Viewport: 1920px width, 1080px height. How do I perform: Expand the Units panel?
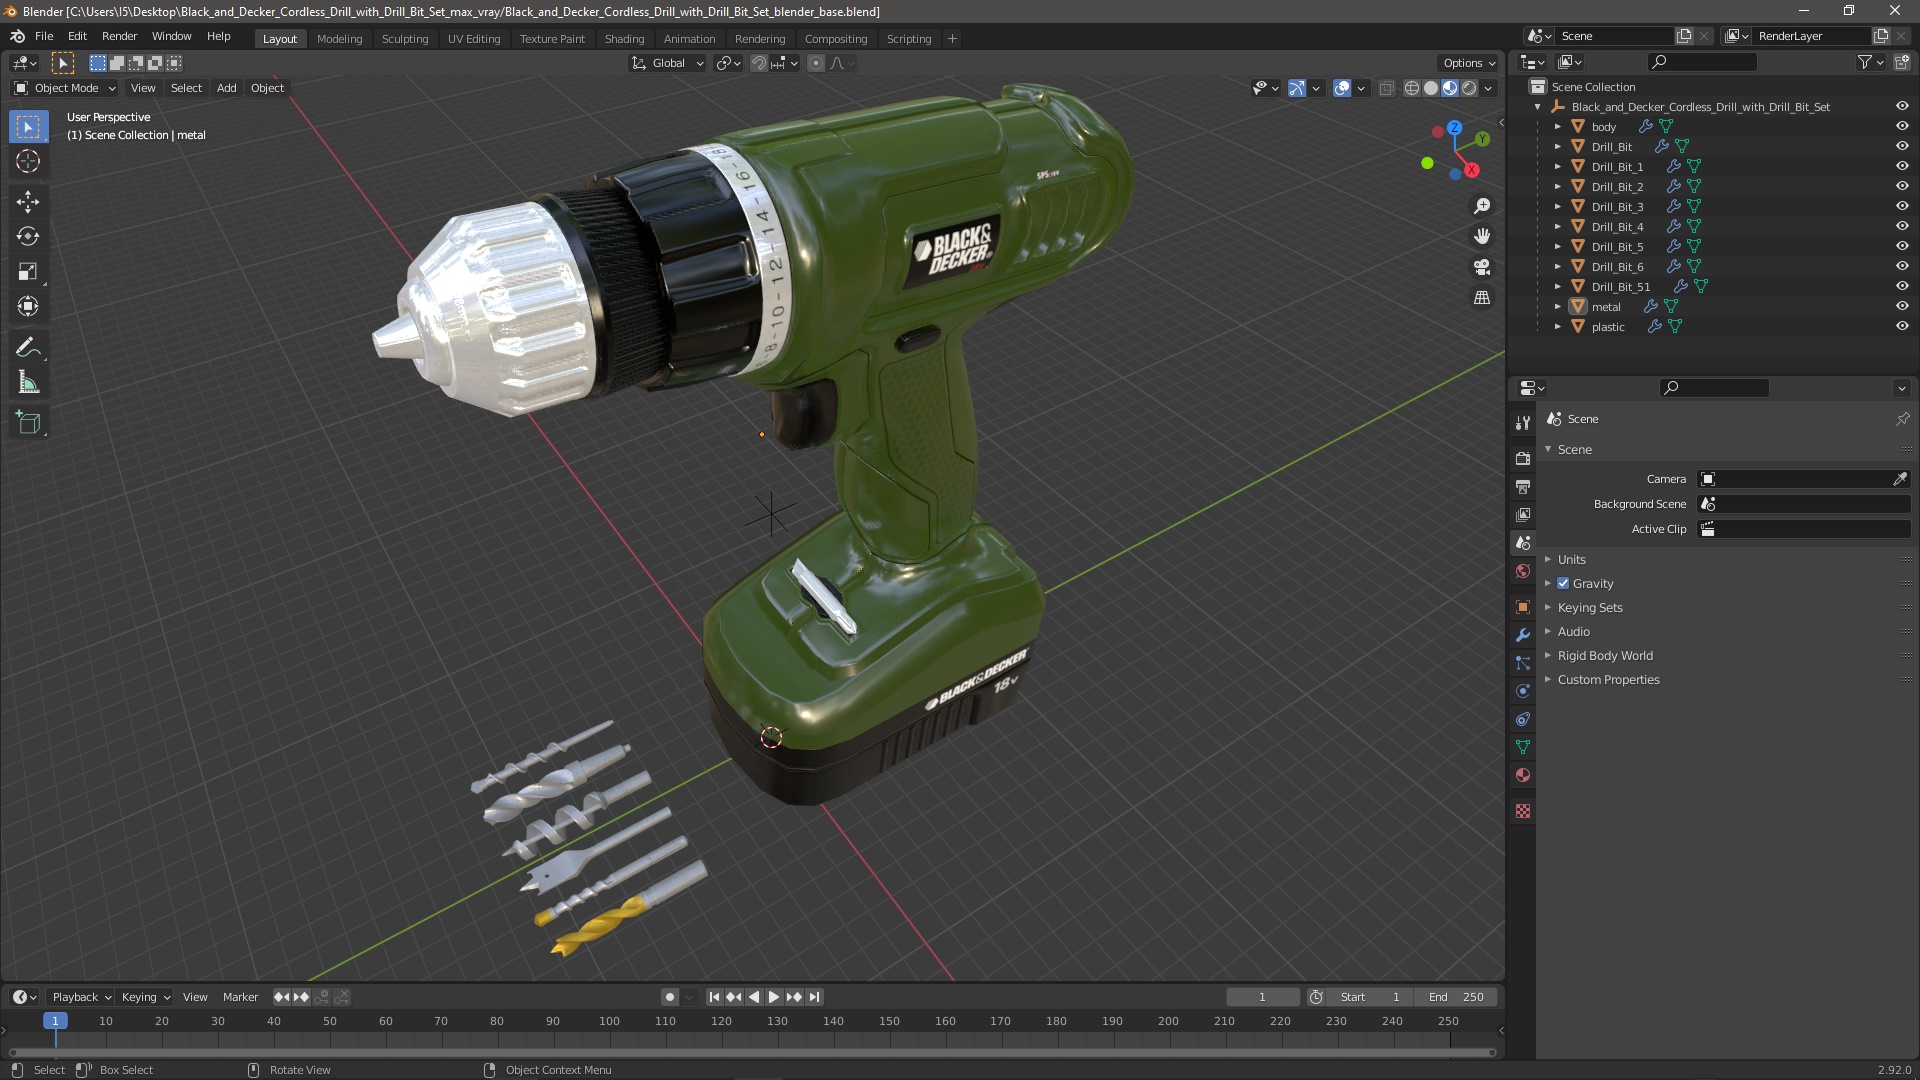pos(1571,559)
